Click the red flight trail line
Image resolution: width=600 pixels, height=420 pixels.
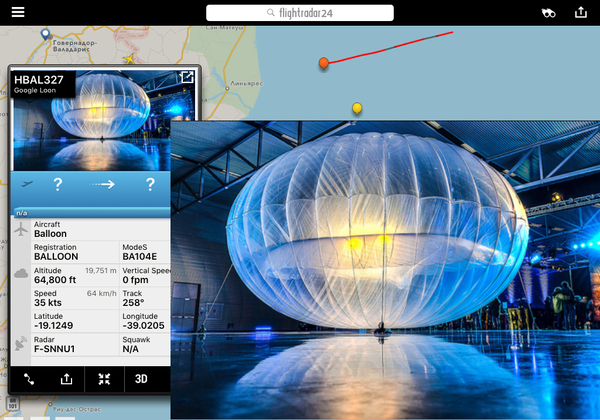tap(390, 48)
